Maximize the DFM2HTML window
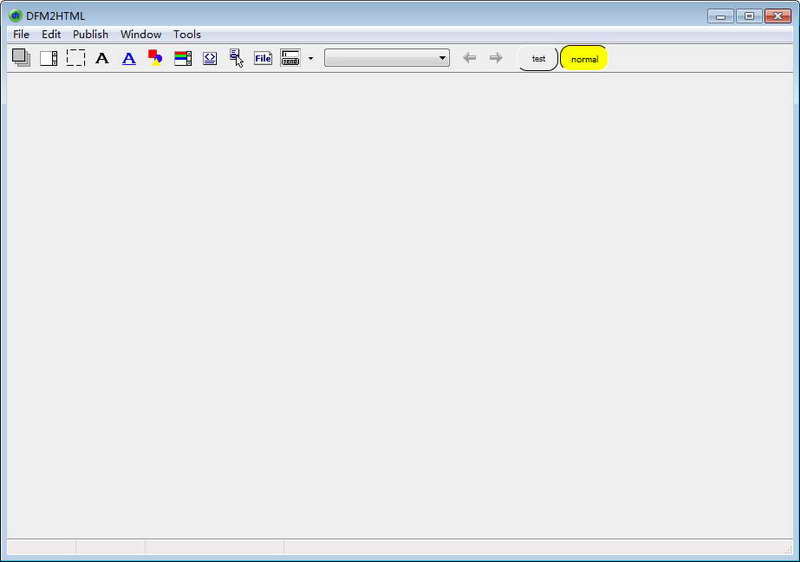 click(749, 16)
